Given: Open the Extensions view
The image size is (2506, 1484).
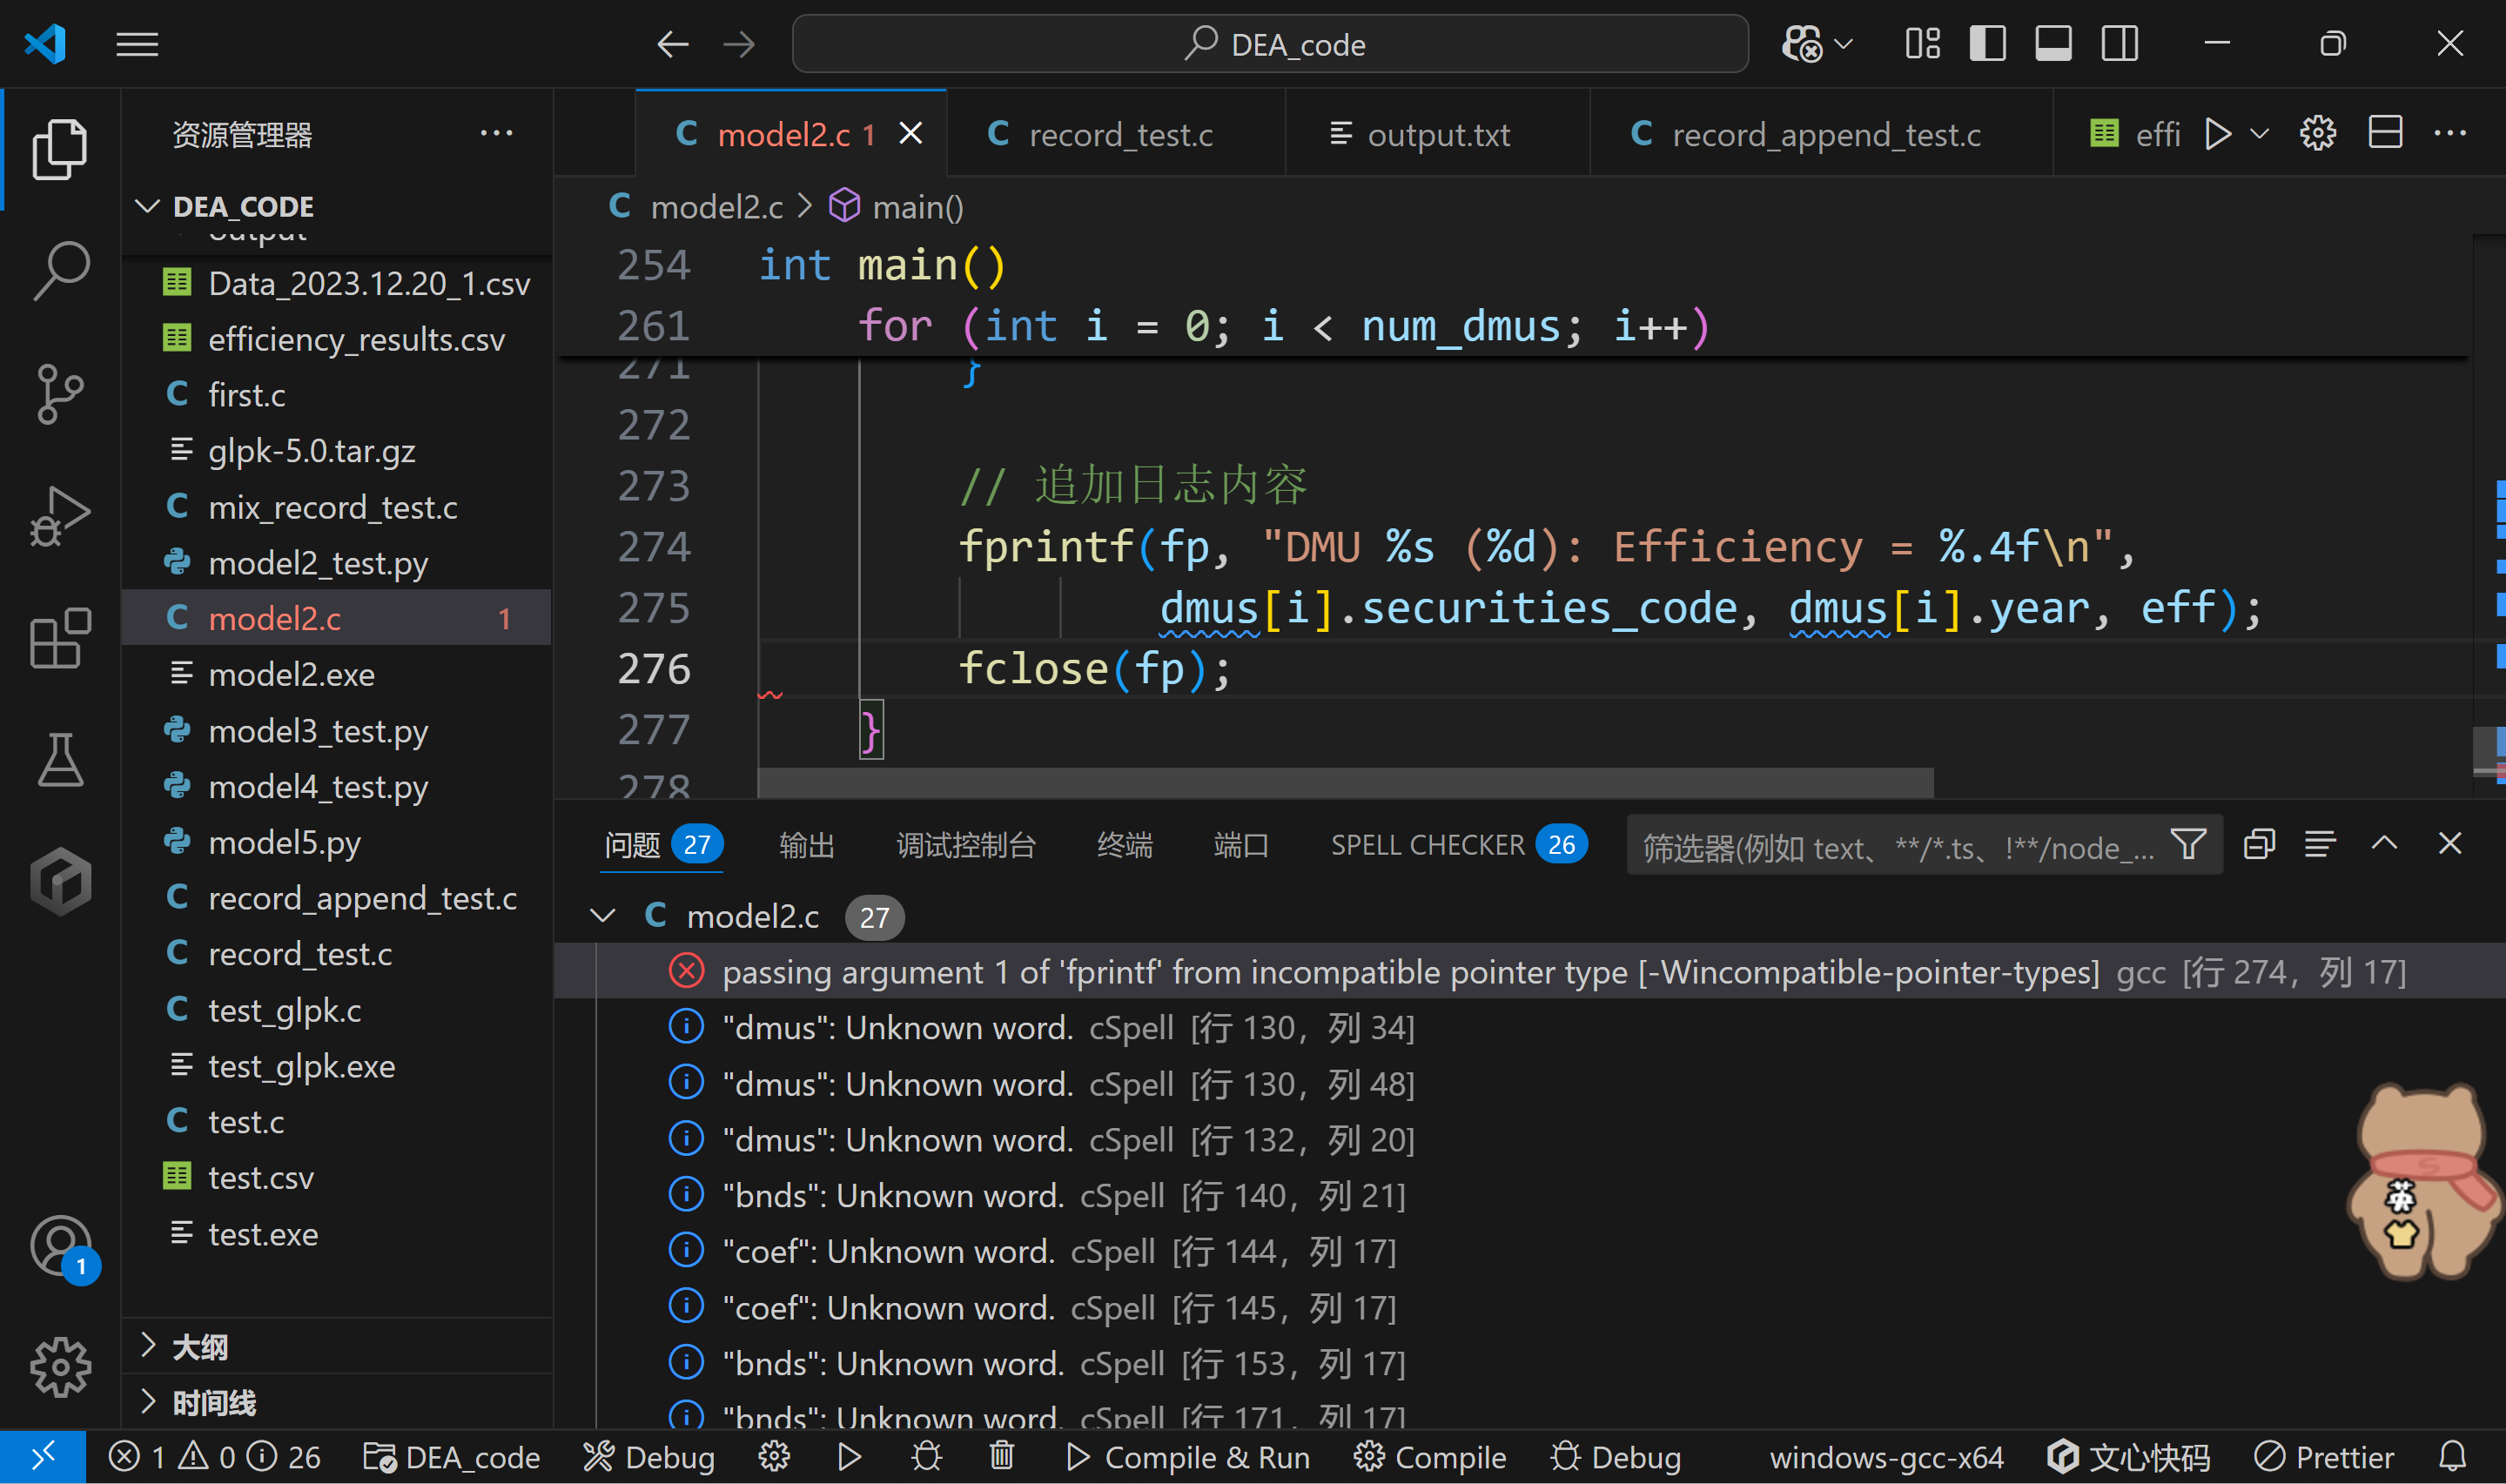Looking at the screenshot, I should 60,637.
